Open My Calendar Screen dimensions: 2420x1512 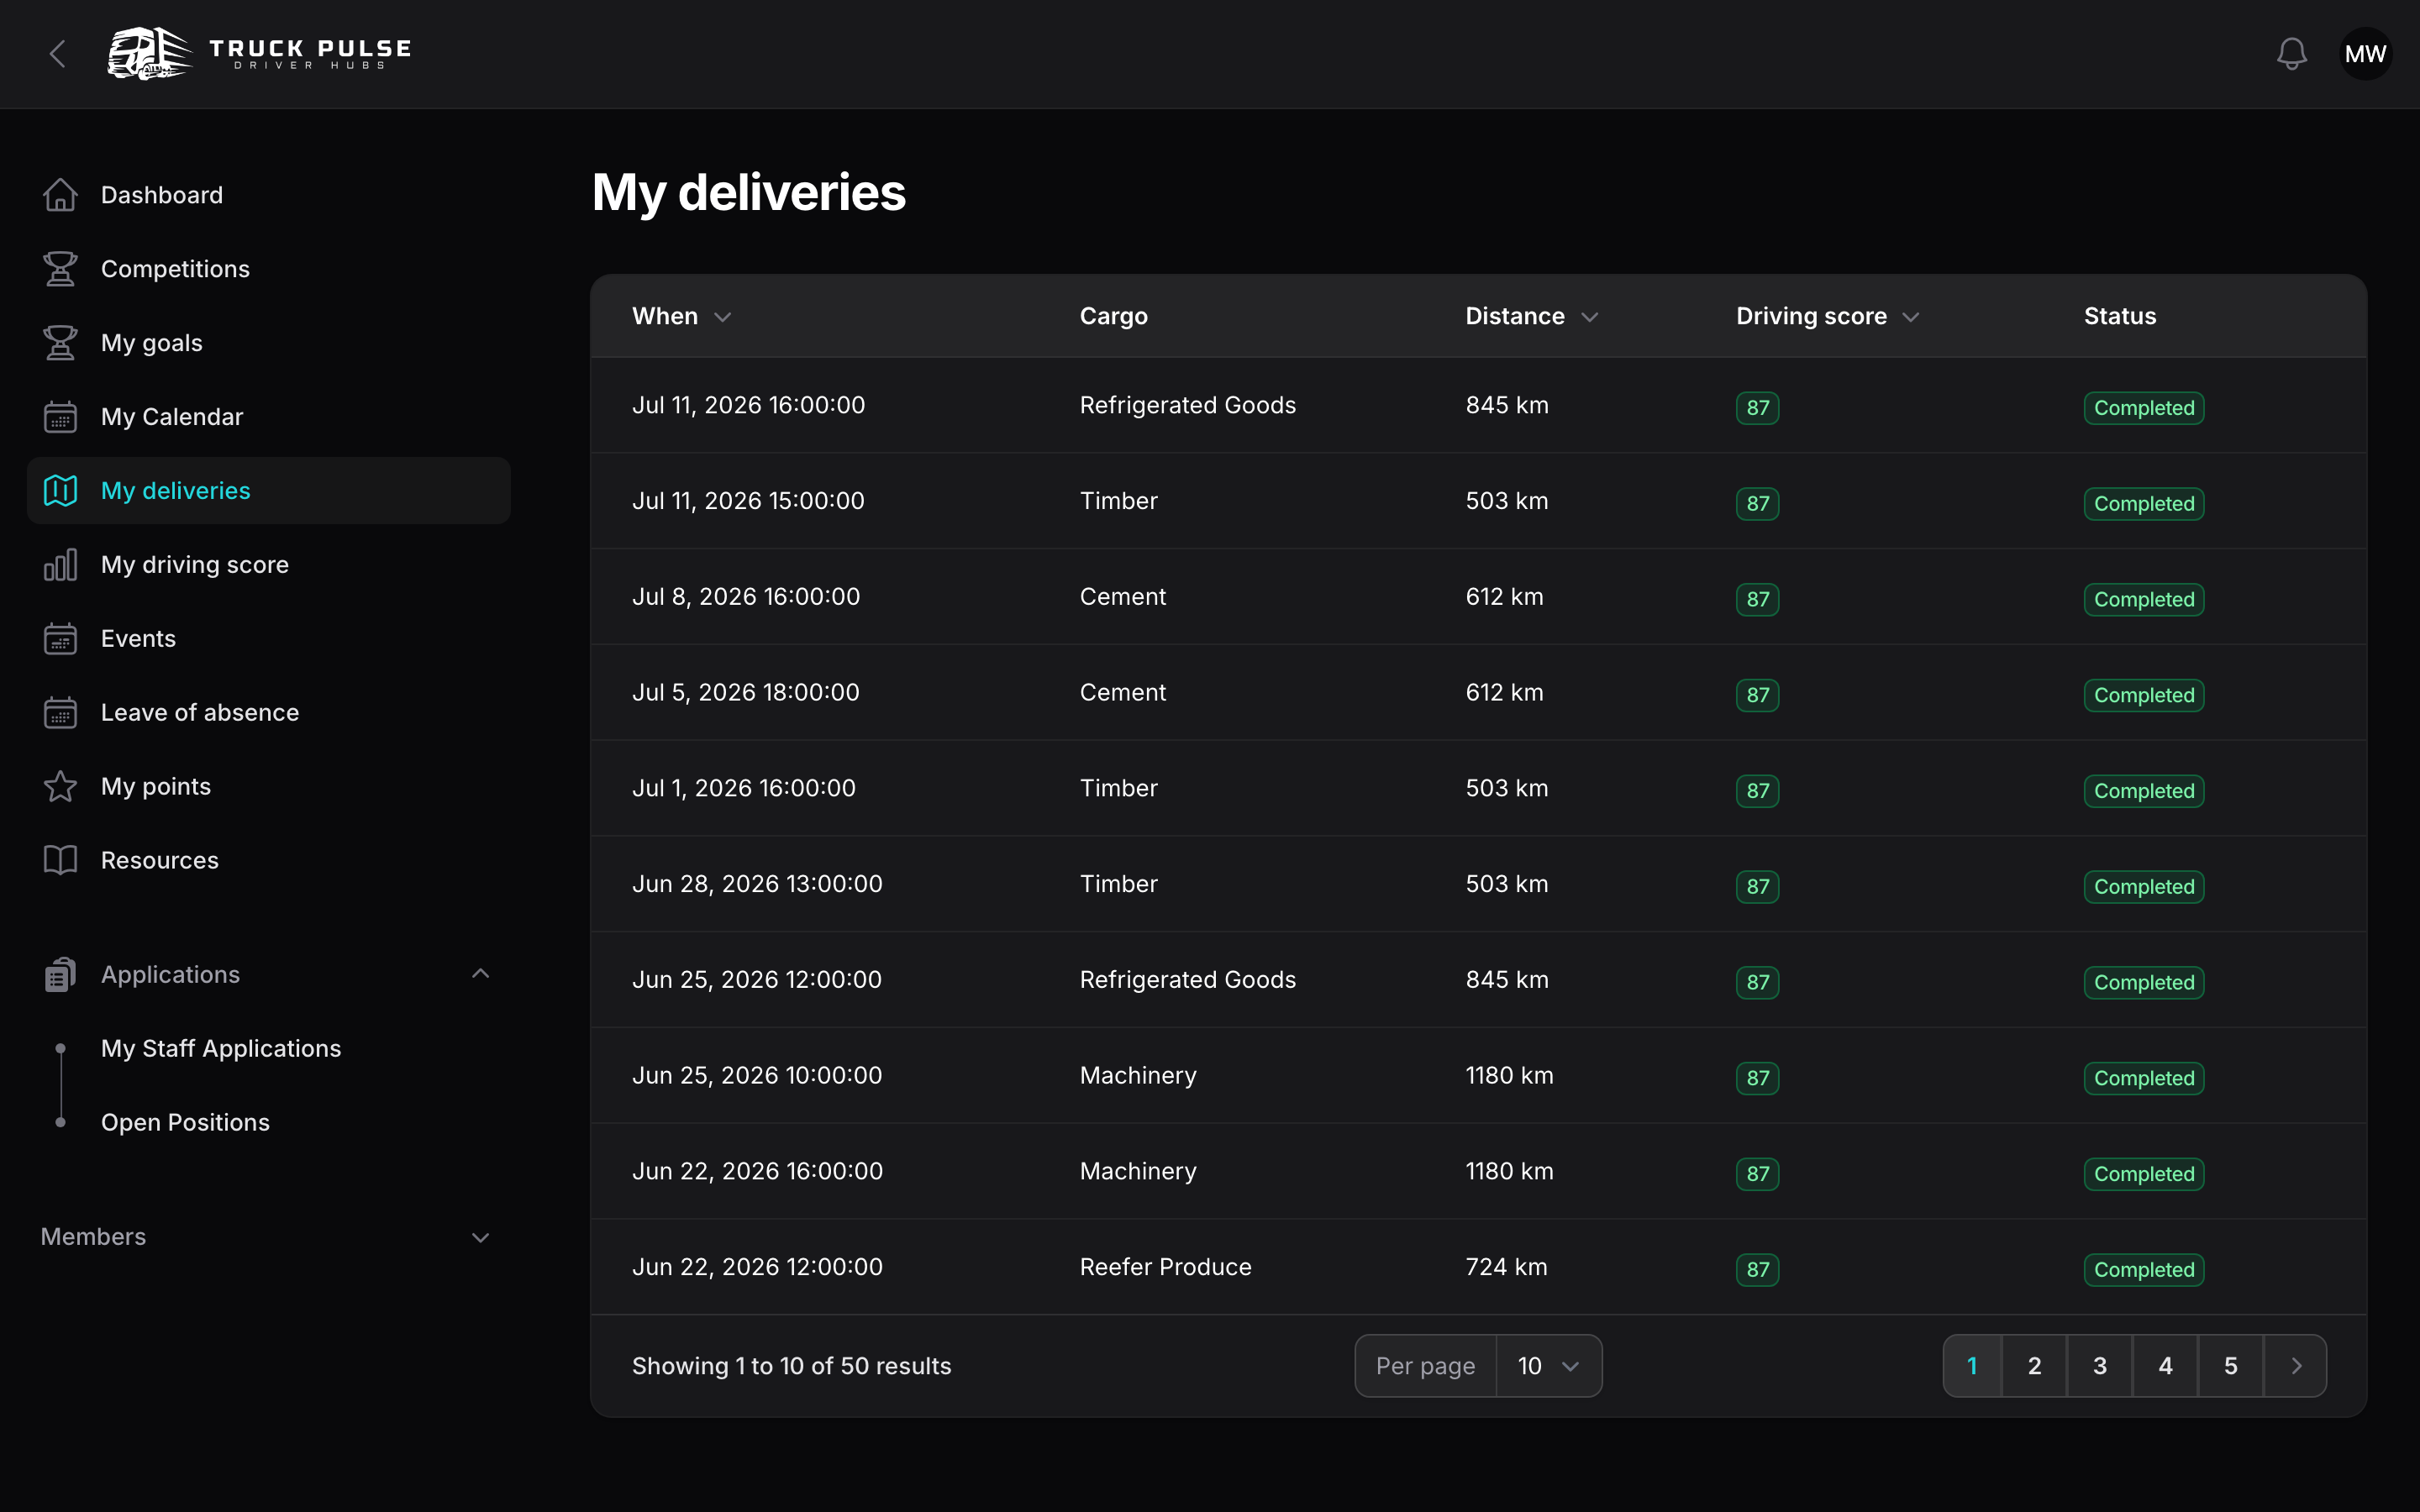[268, 417]
